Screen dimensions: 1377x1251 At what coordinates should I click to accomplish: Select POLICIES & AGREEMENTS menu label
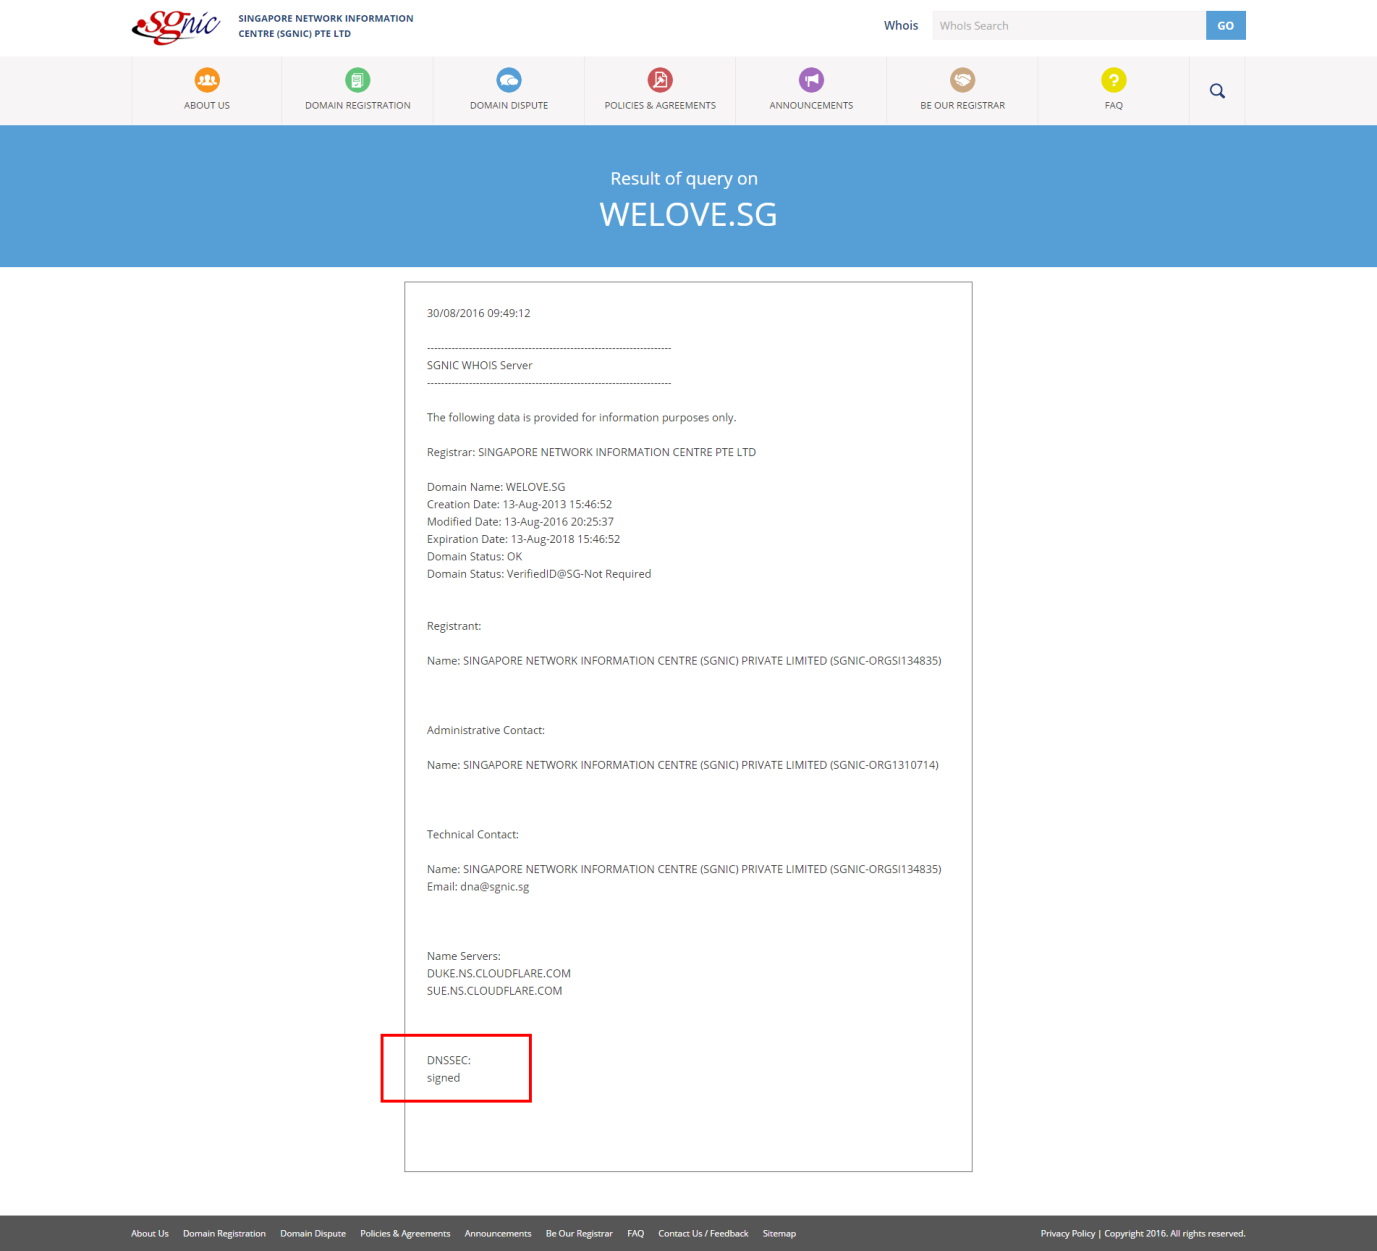tap(660, 105)
